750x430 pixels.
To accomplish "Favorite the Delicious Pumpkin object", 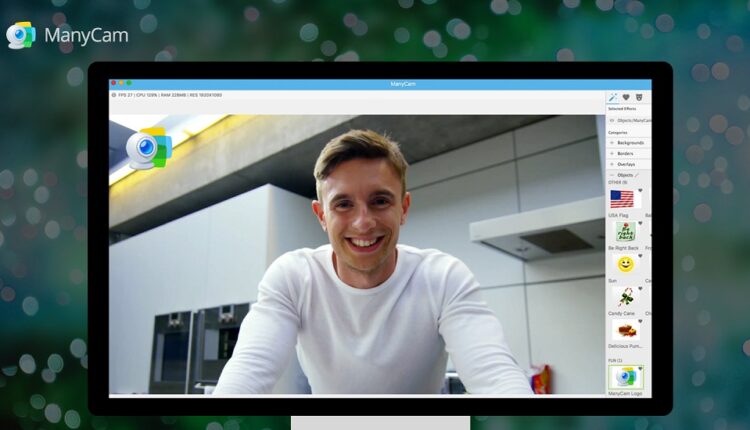I will click(640, 321).
